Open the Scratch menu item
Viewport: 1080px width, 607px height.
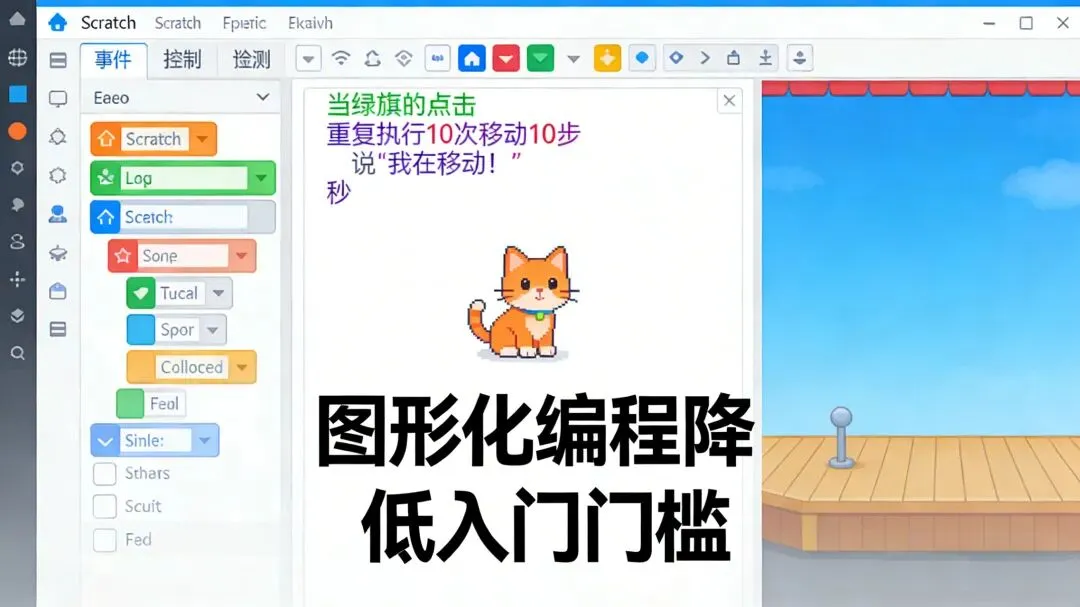[178, 23]
